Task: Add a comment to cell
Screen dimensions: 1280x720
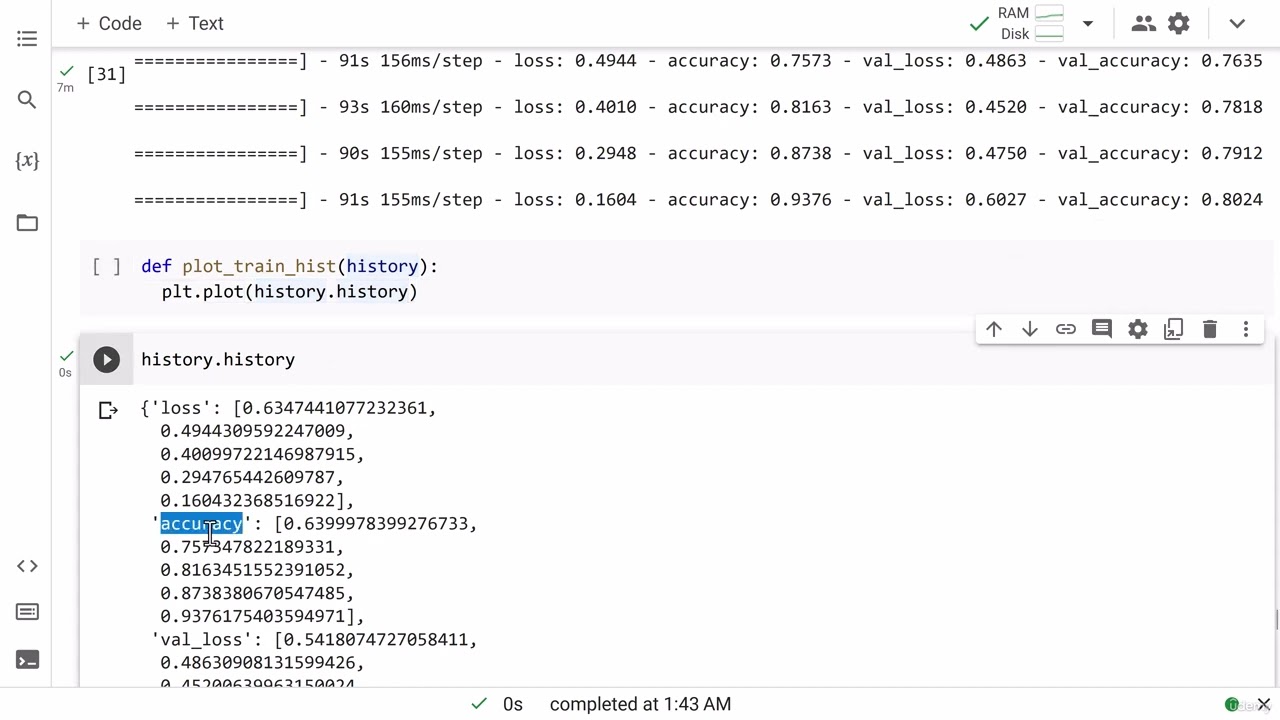Action: pyautogui.click(x=1101, y=329)
